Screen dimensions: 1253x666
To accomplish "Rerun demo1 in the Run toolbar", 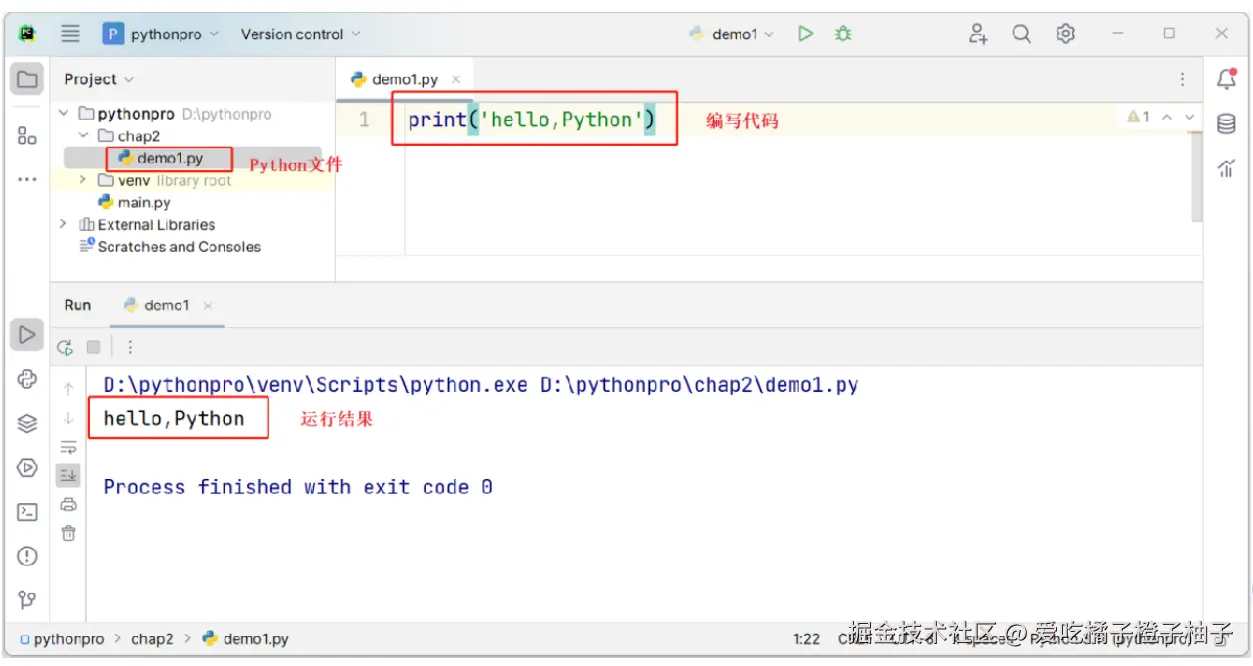I will (x=65, y=347).
